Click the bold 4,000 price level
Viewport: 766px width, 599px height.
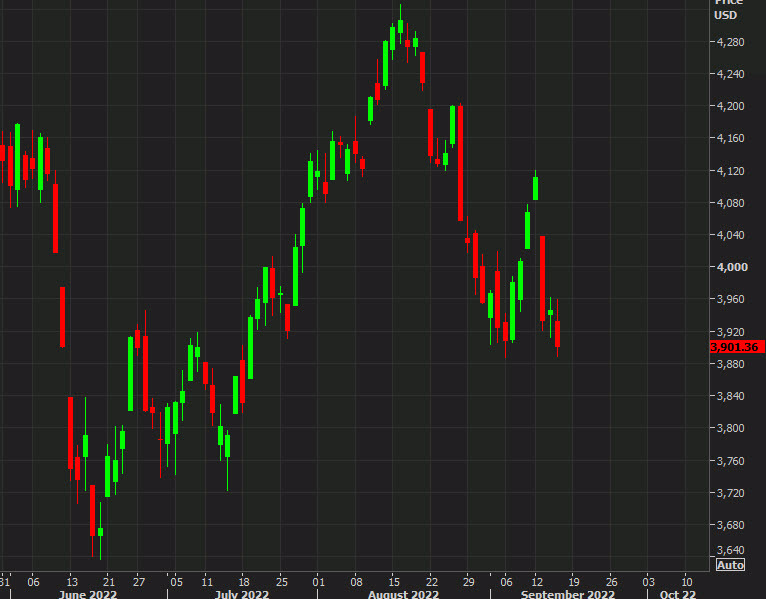click(x=732, y=267)
